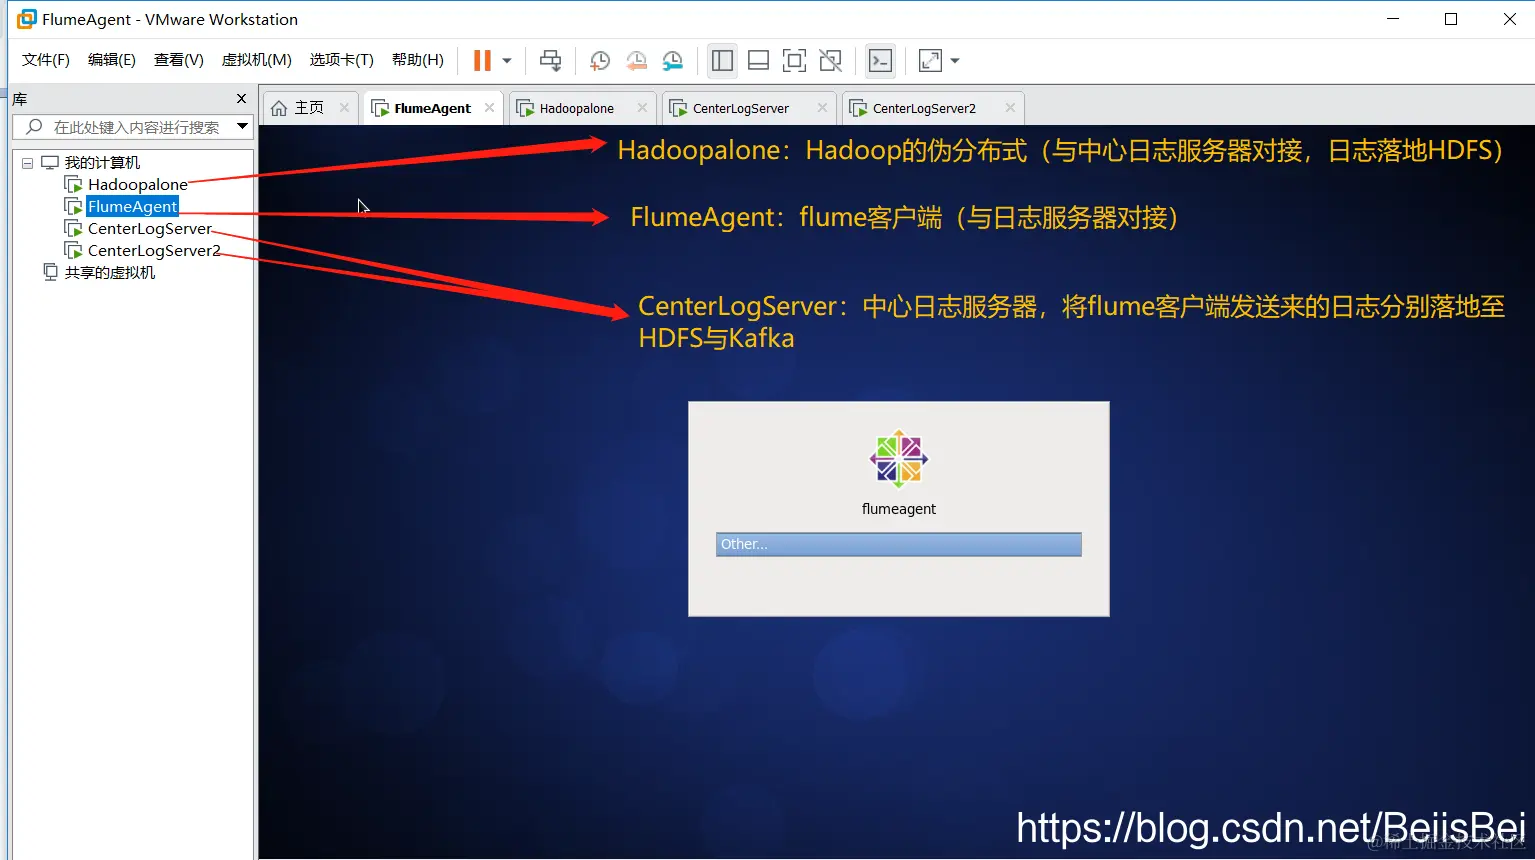This screenshot has height=860, width=1535.
Task: Select CenterLogServer in the library tree
Action: click(x=150, y=228)
